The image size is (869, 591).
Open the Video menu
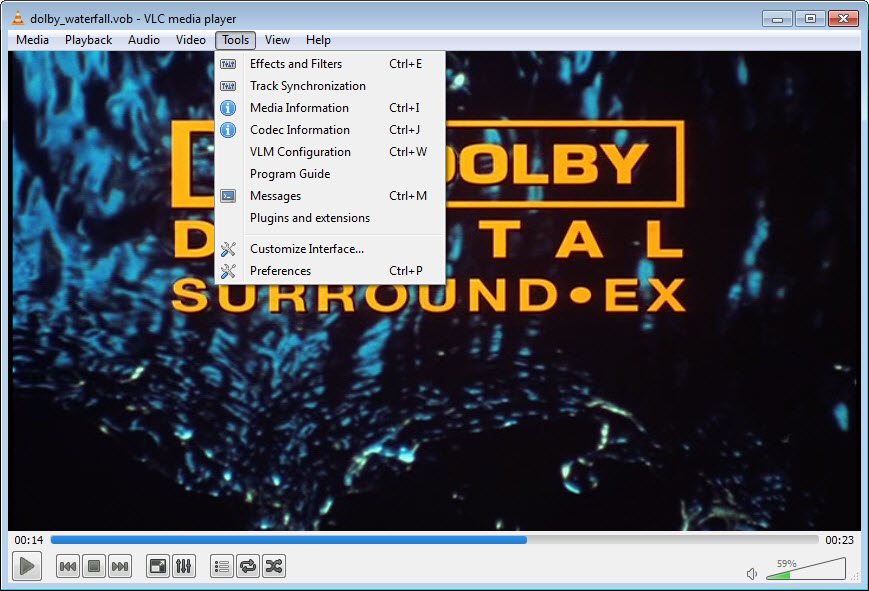(191, 40)
